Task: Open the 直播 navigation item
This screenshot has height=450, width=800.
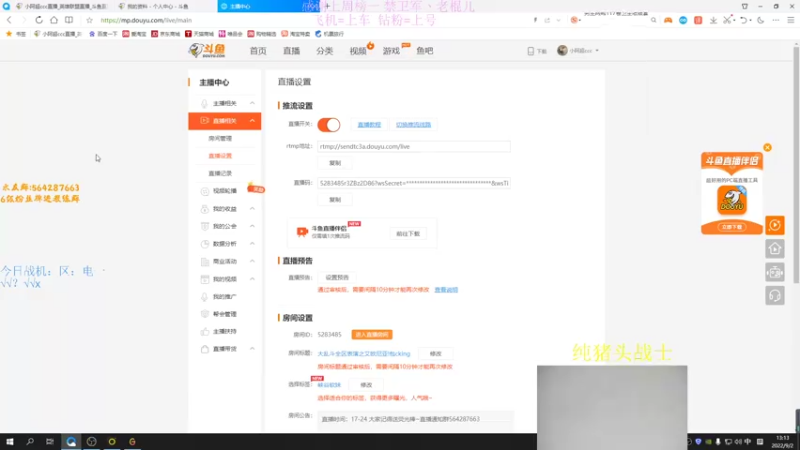Action: 291,51
